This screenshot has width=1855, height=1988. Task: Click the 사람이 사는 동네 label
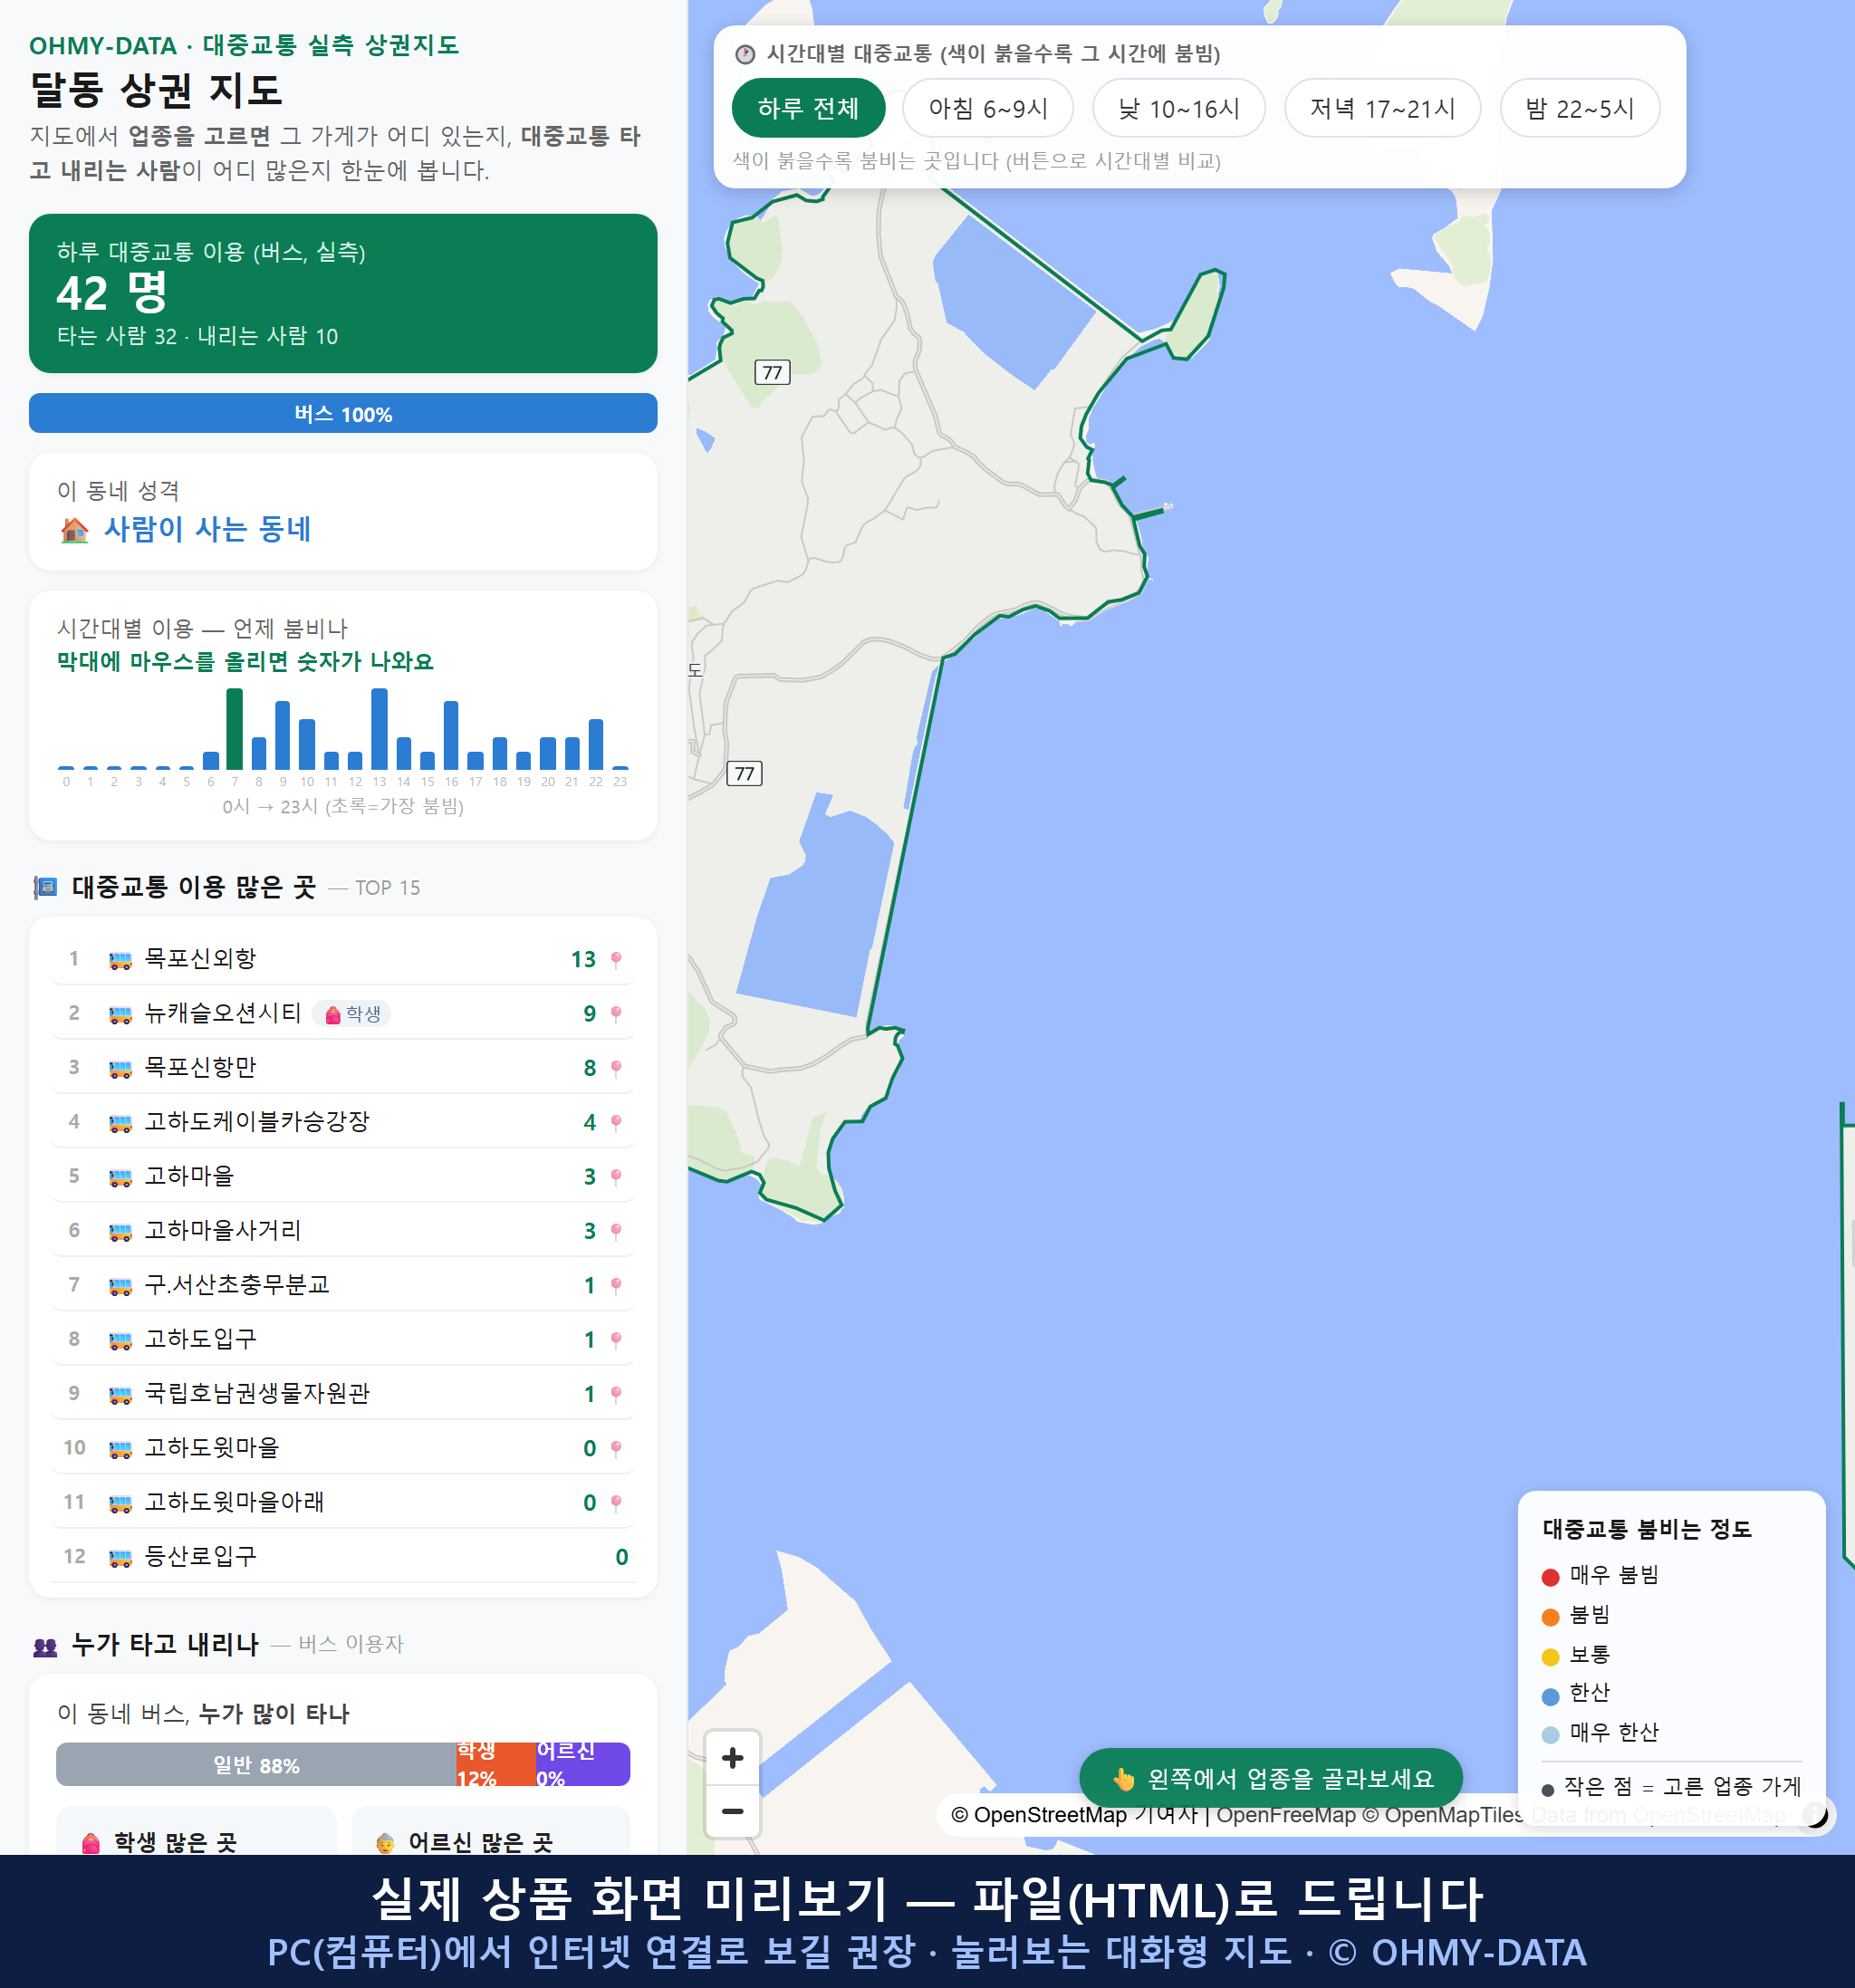pos(207,529)
